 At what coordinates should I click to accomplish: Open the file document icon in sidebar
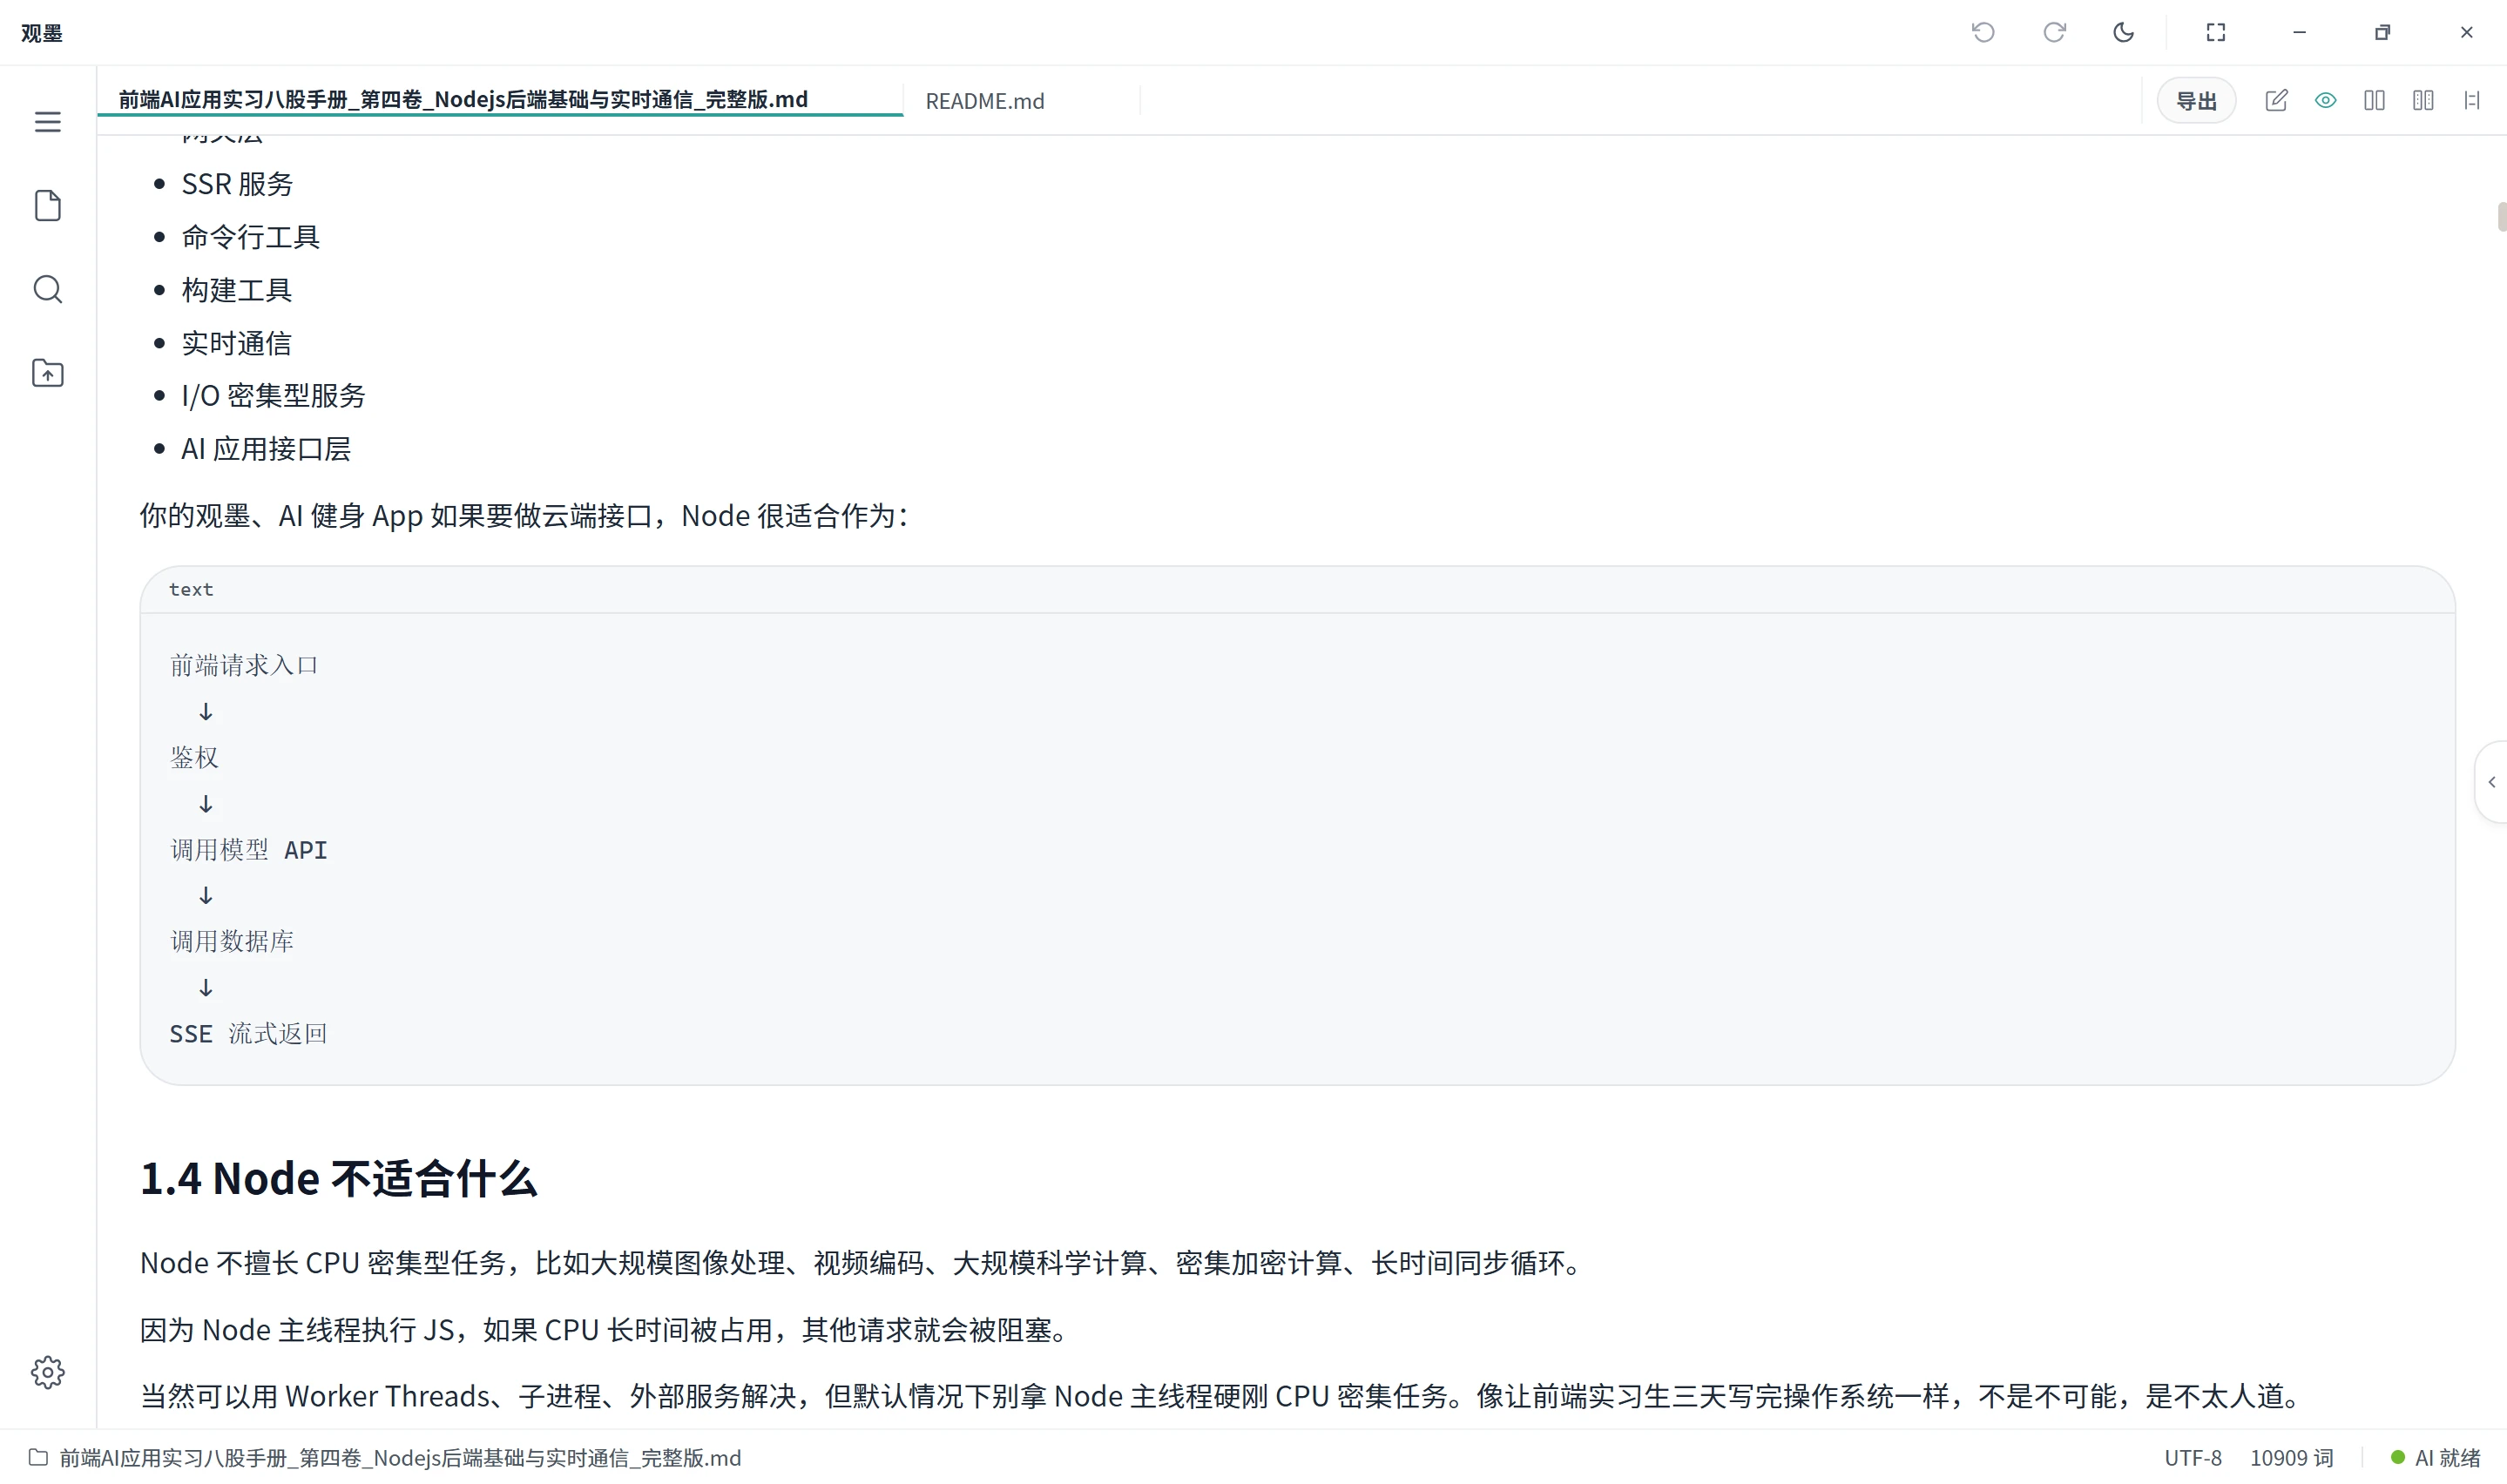pyautogui.click(x=47, y=205)
